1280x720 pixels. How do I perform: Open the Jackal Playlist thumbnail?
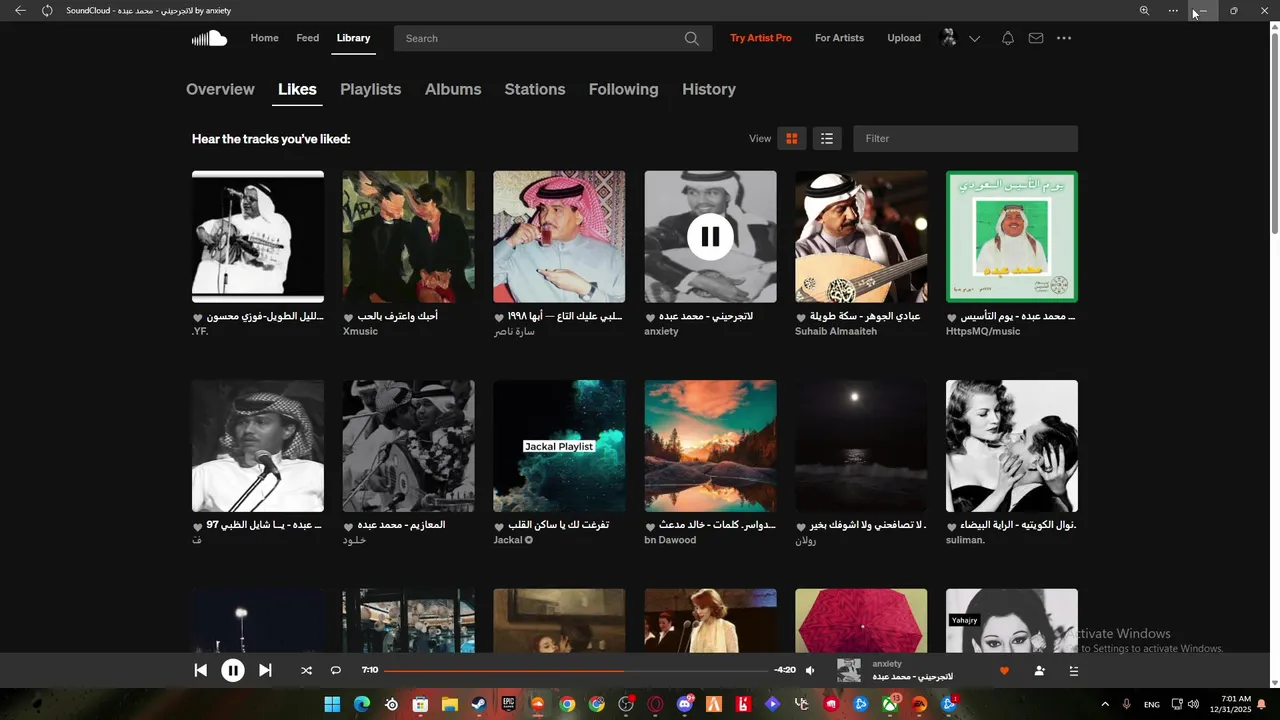(559, 446)
